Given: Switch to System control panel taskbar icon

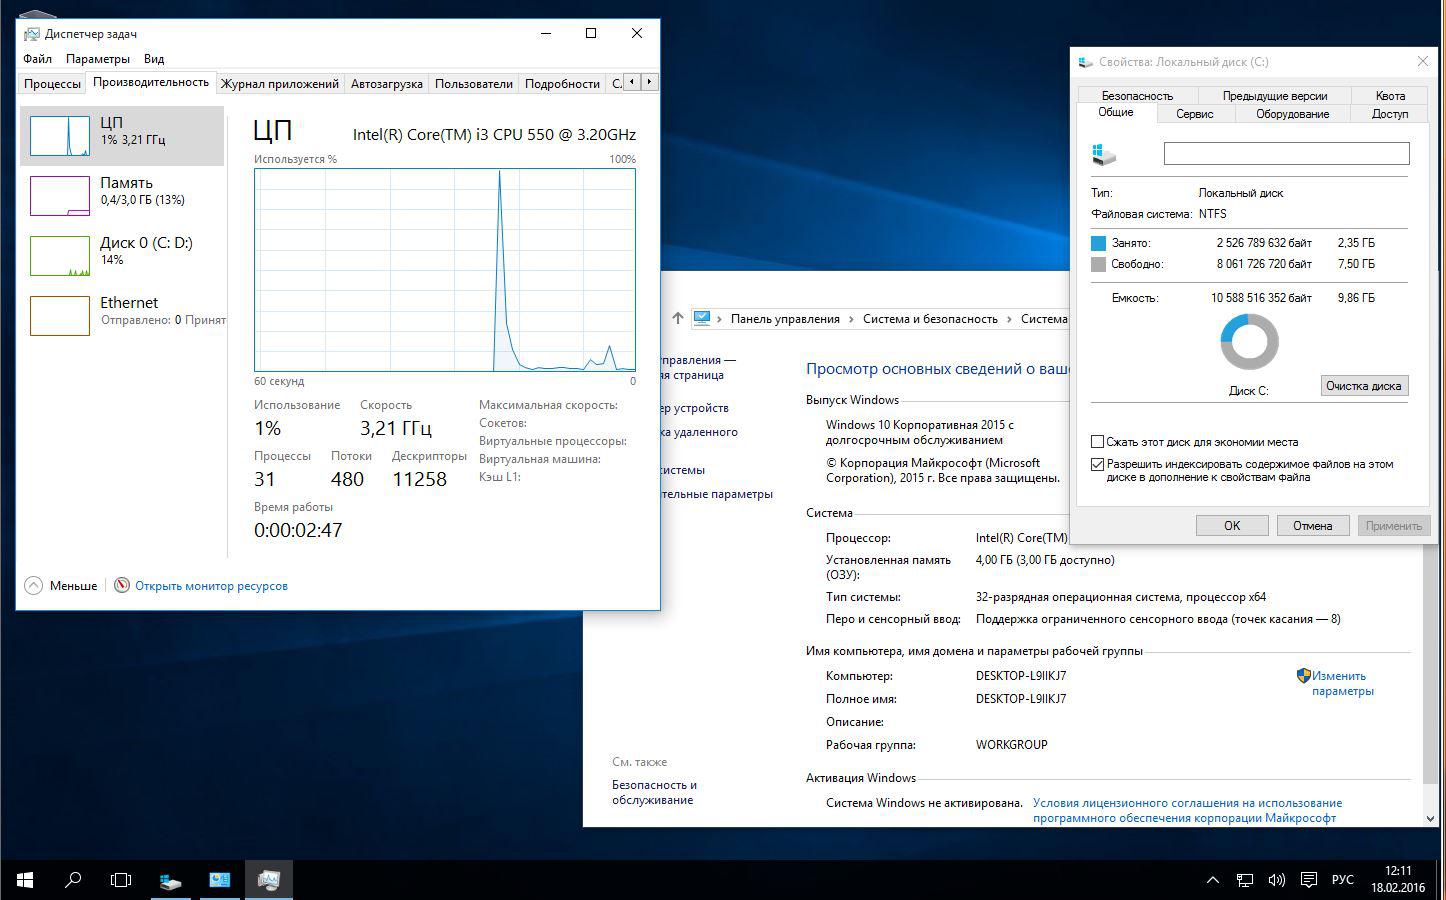Looking at the screenshot, I should pyautogui.click(x=219, y=880).
